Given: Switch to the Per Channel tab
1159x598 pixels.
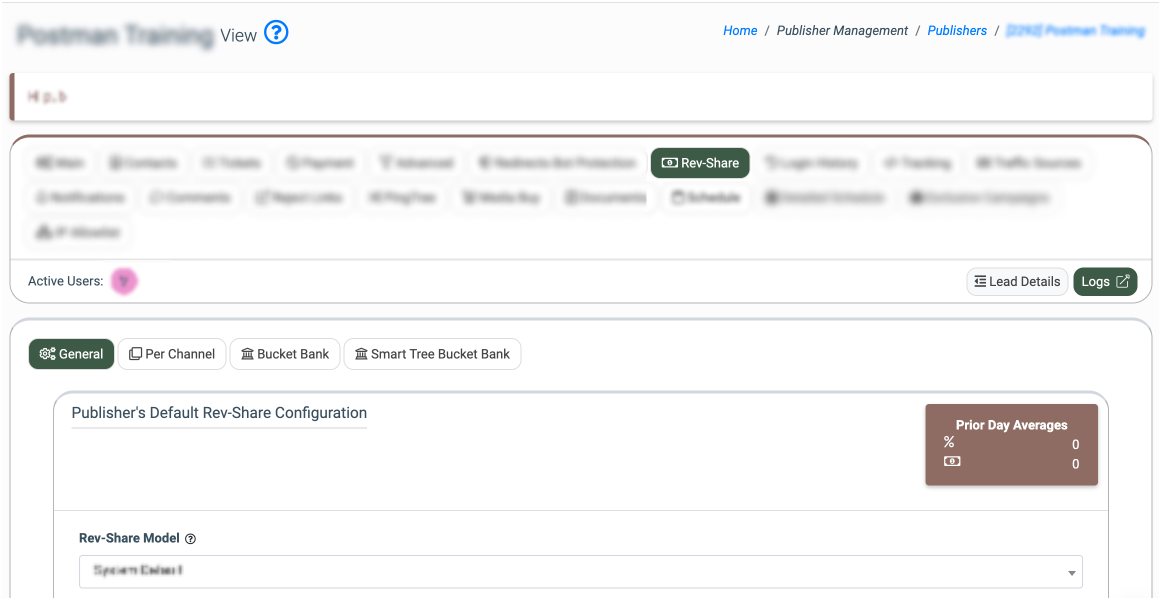Looking at the screenshot, I should [x=172, y=354].
